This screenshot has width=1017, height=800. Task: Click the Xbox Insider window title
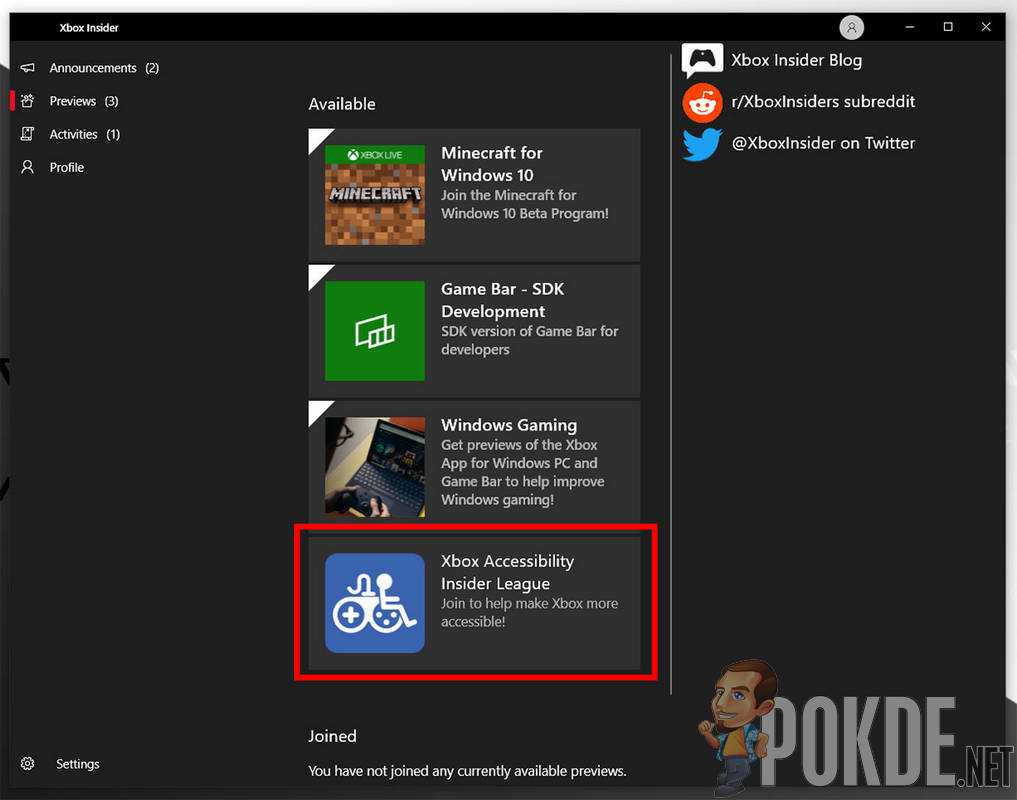pyautogui.click(x=89, y=28)
